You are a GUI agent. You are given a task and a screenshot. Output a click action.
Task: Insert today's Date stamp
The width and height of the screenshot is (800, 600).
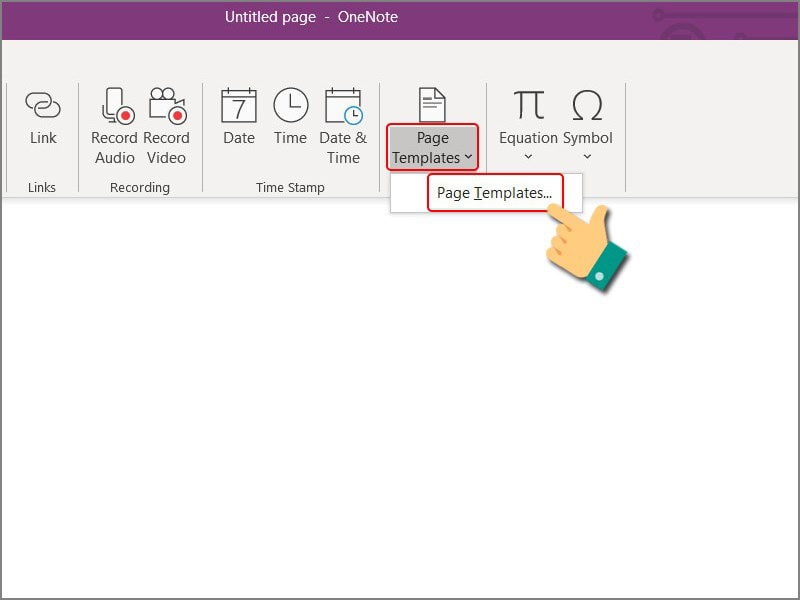(239, 116)
